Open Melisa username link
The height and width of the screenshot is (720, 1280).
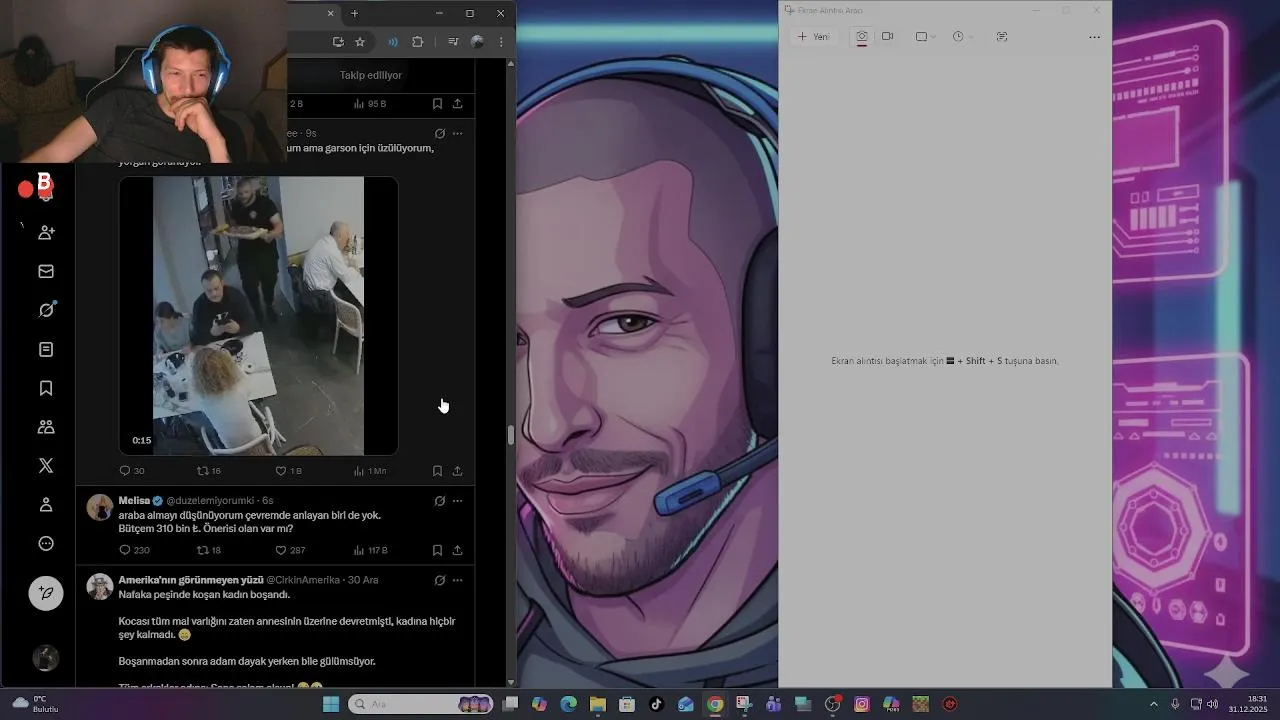(x=134, y=500)
